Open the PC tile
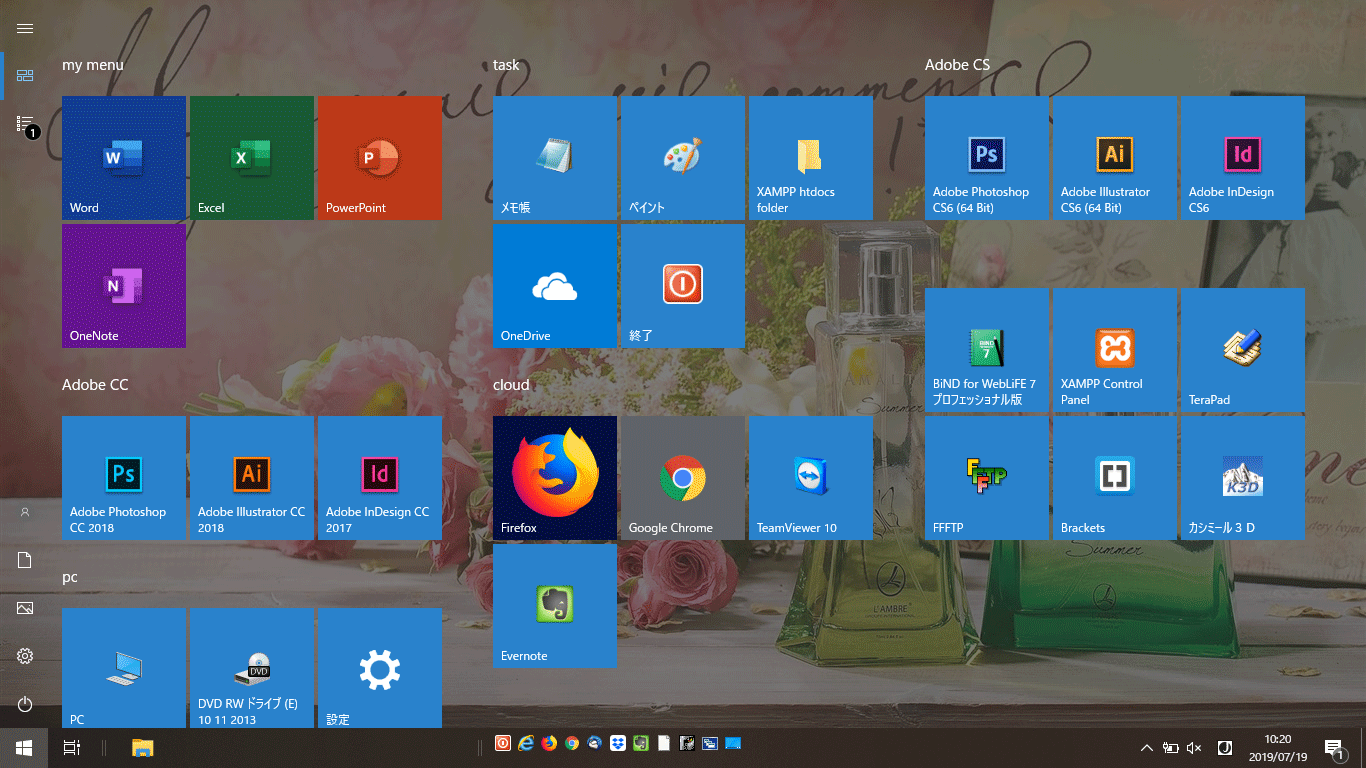The height and width of the screenshot is (768, 1366). (x=124, y=668)
